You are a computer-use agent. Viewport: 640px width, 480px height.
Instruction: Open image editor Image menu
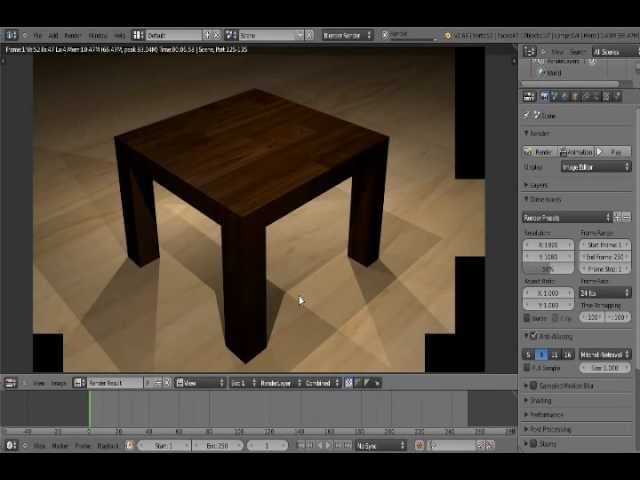click(x=58, y=383)
